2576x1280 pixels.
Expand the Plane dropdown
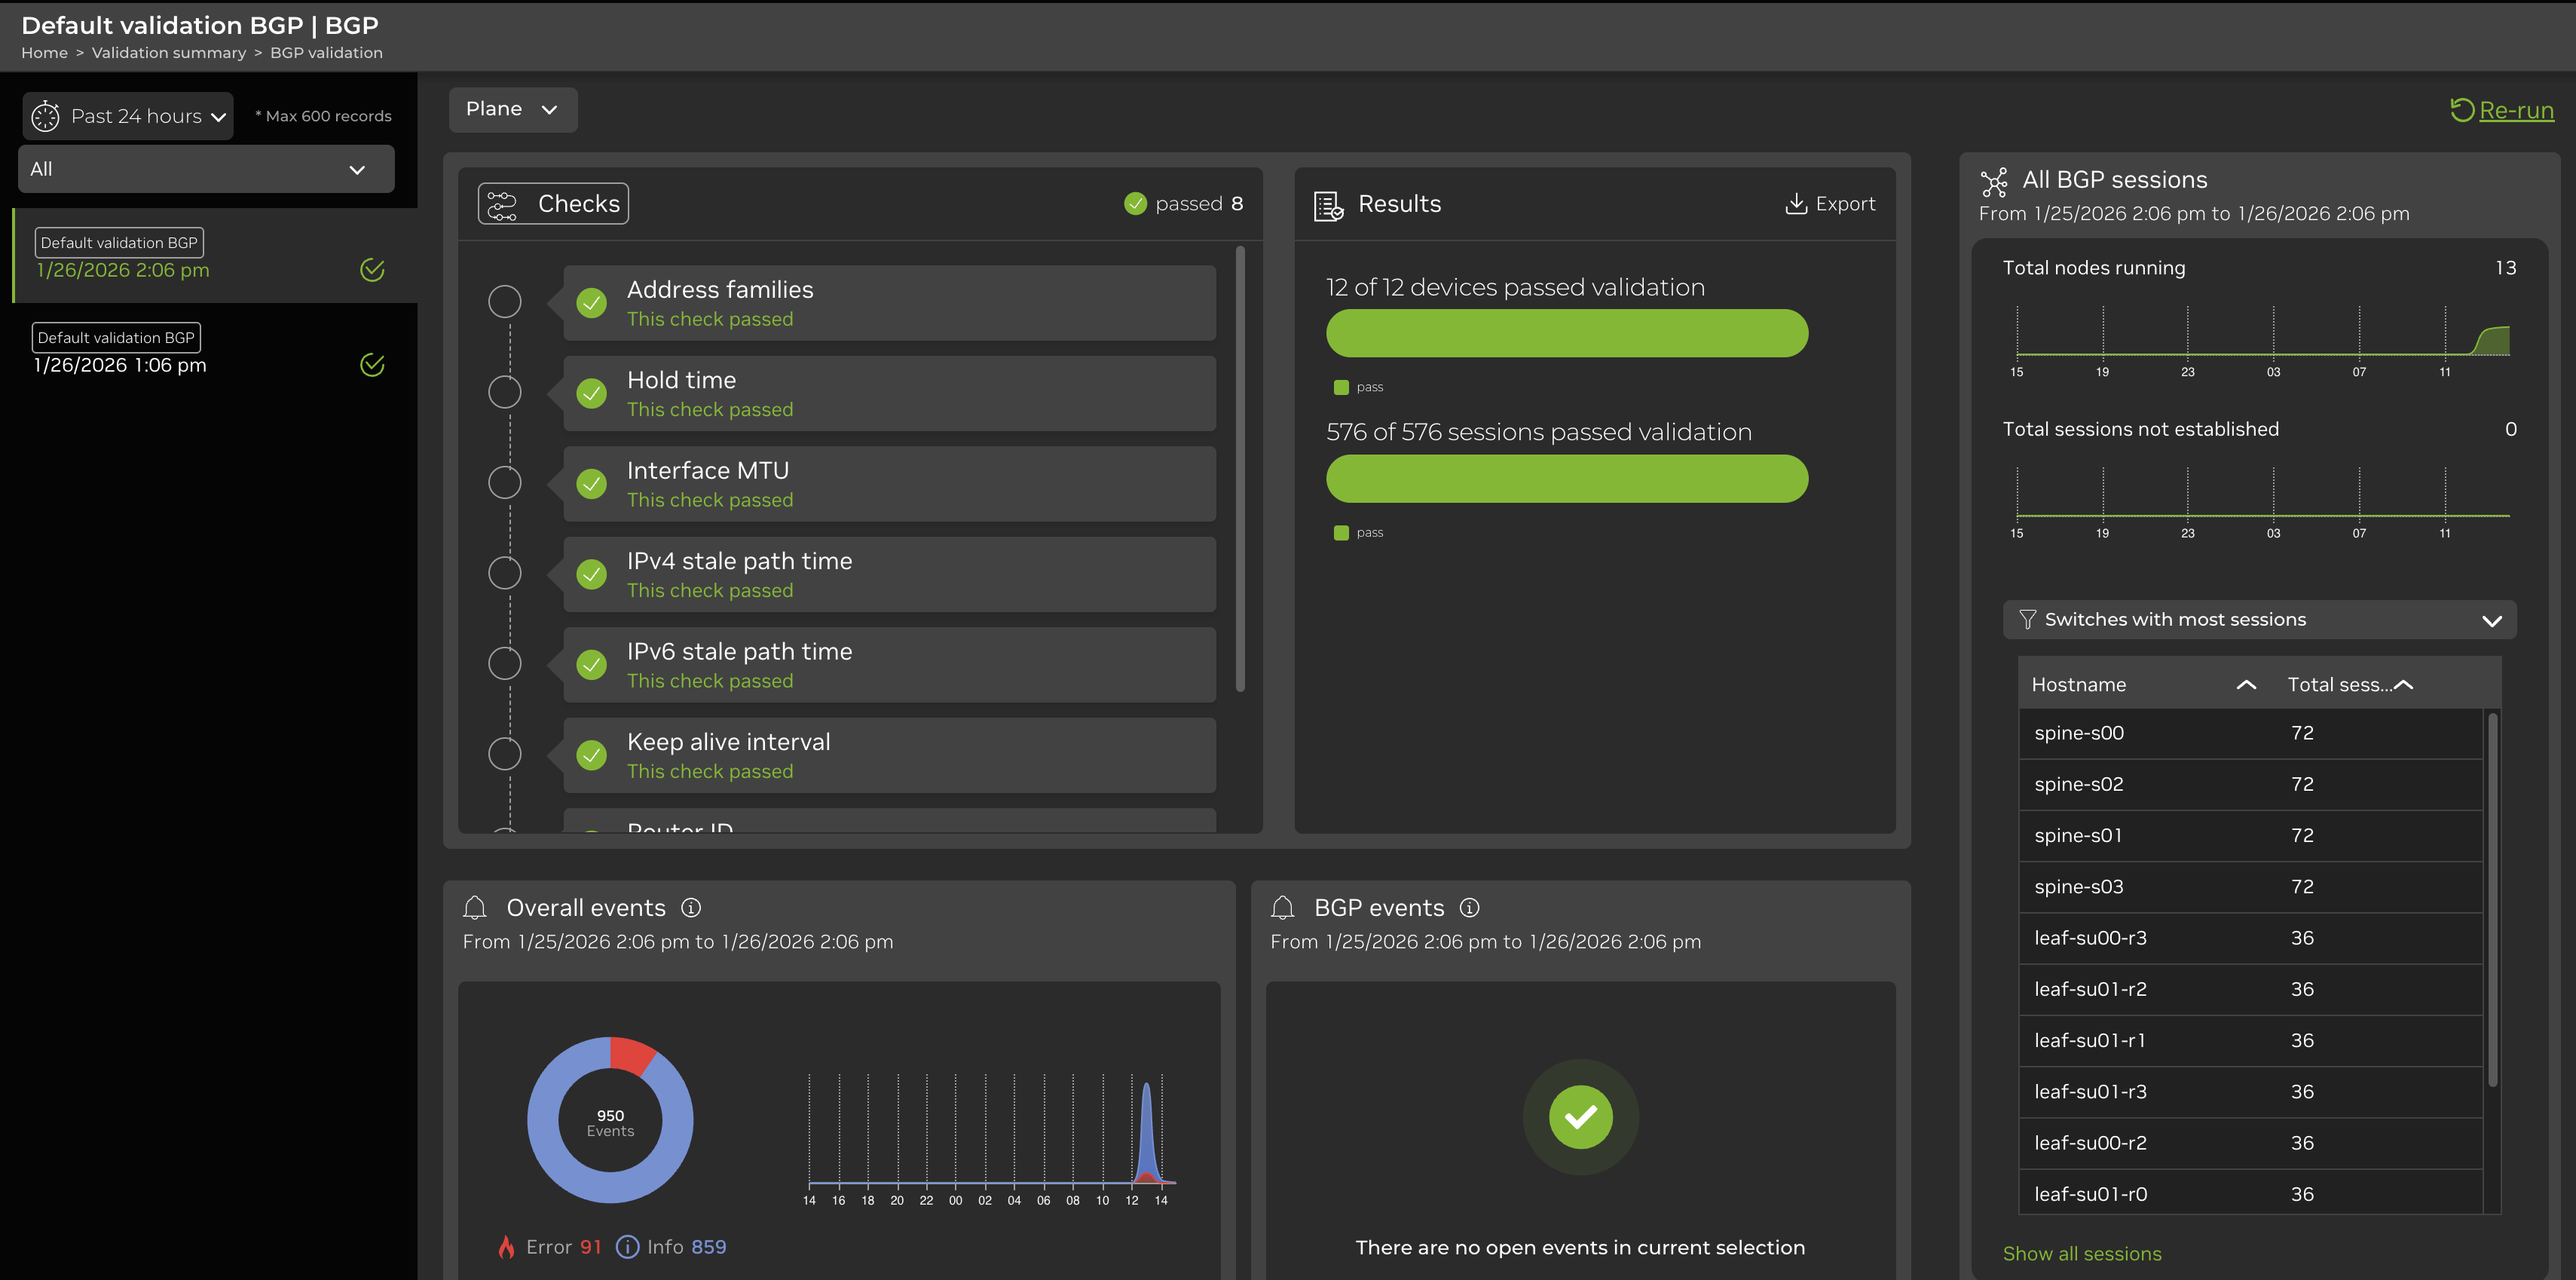512,109
